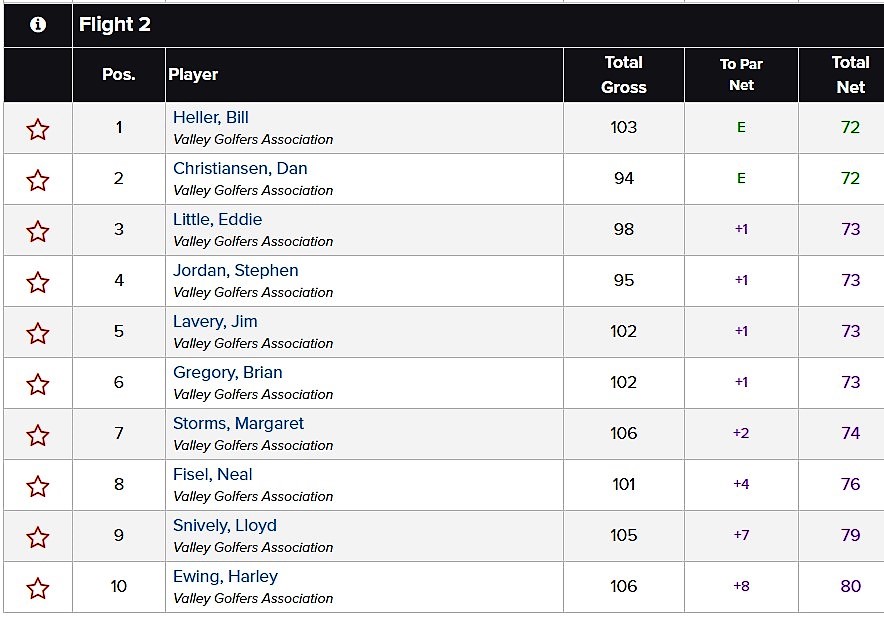
Task: Star Heller, Bill as favorite
Action: [x=38, y=129]
